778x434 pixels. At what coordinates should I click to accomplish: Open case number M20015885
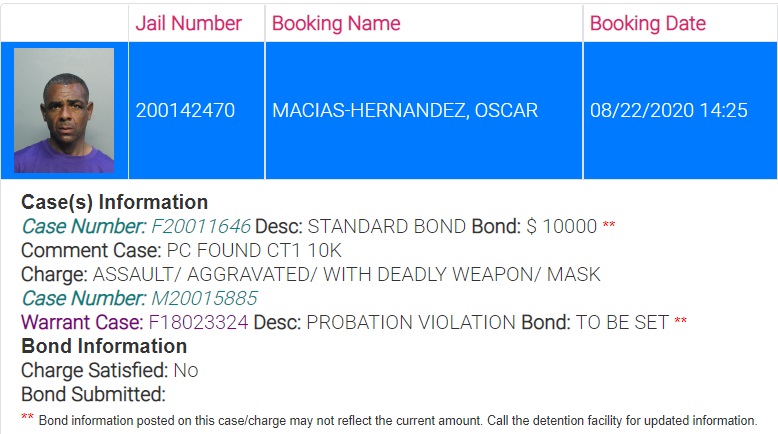pyautogui.click(x=204, y=298)
